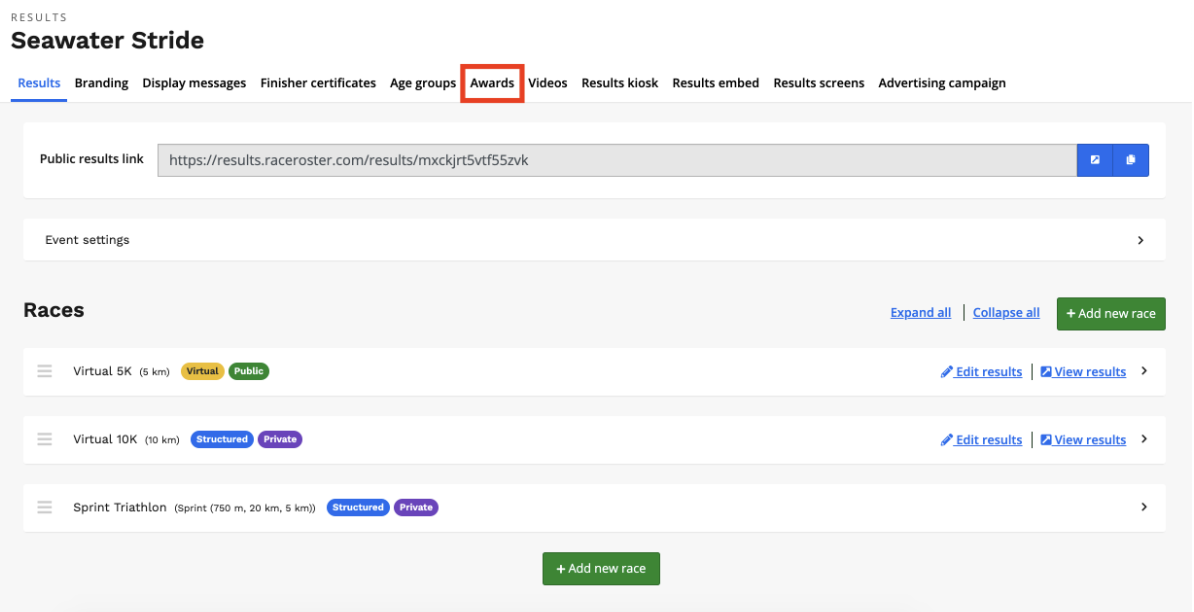Click the Public badge on Virtual 5K
1194x612 pixels.
(x=249, y=371)
